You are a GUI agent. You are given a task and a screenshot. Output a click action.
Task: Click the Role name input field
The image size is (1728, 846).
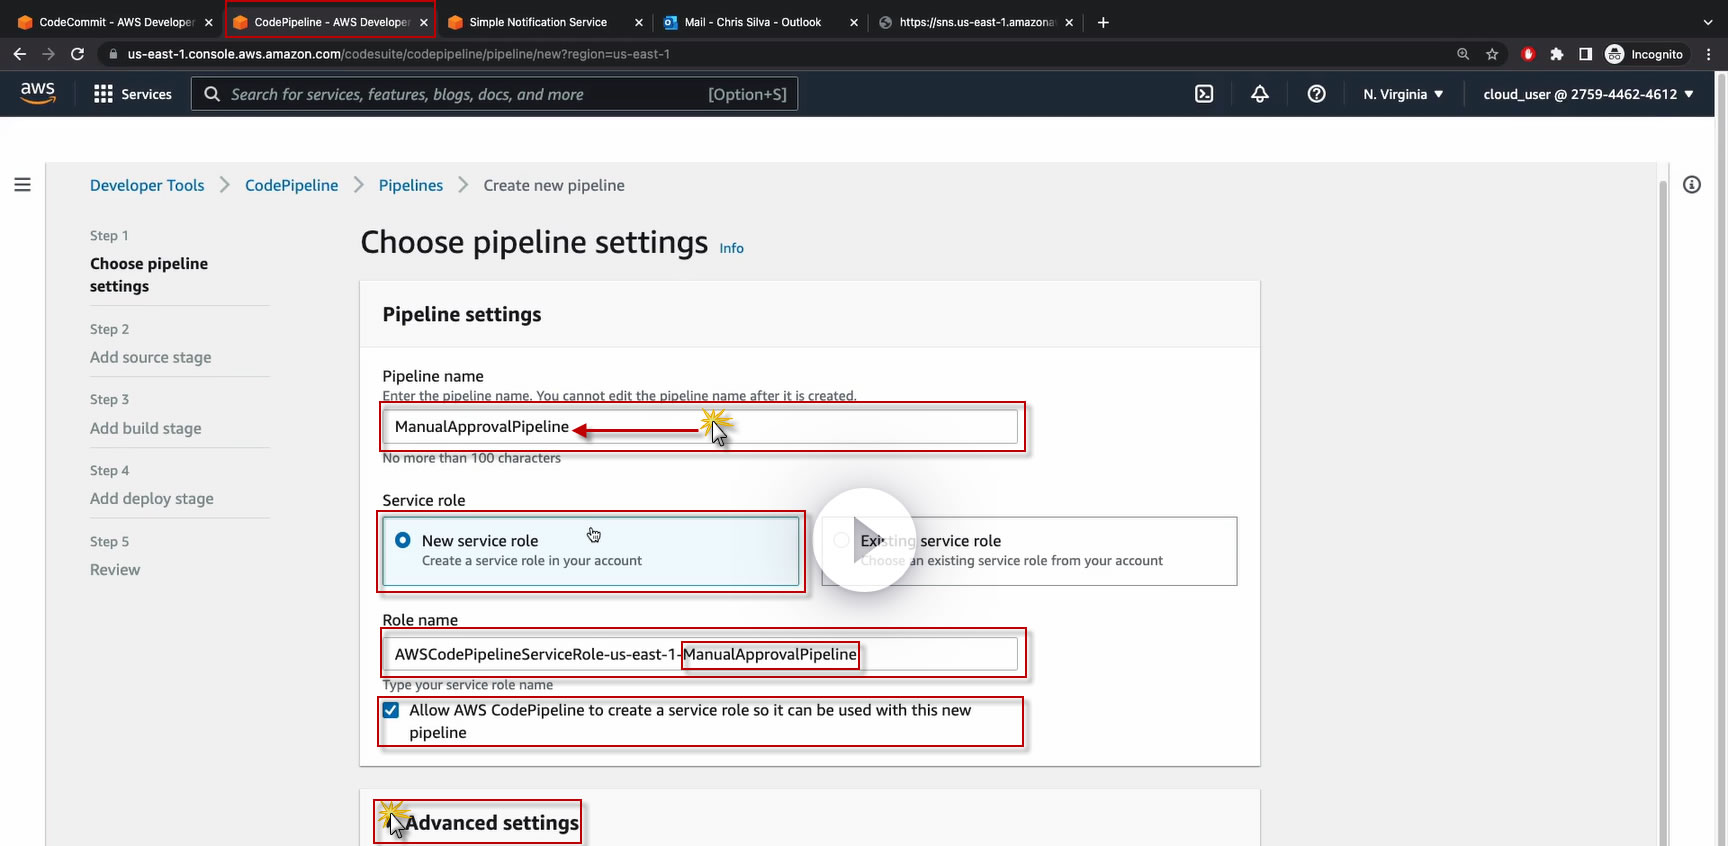700,654
